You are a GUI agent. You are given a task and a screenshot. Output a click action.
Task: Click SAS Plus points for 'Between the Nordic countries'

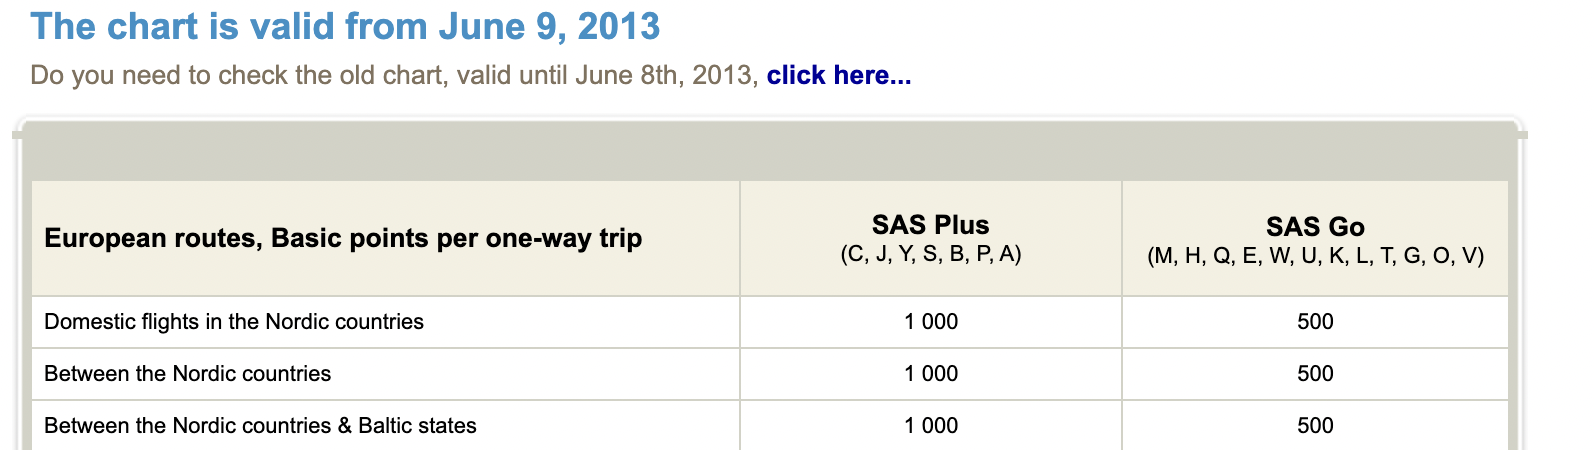930,374
